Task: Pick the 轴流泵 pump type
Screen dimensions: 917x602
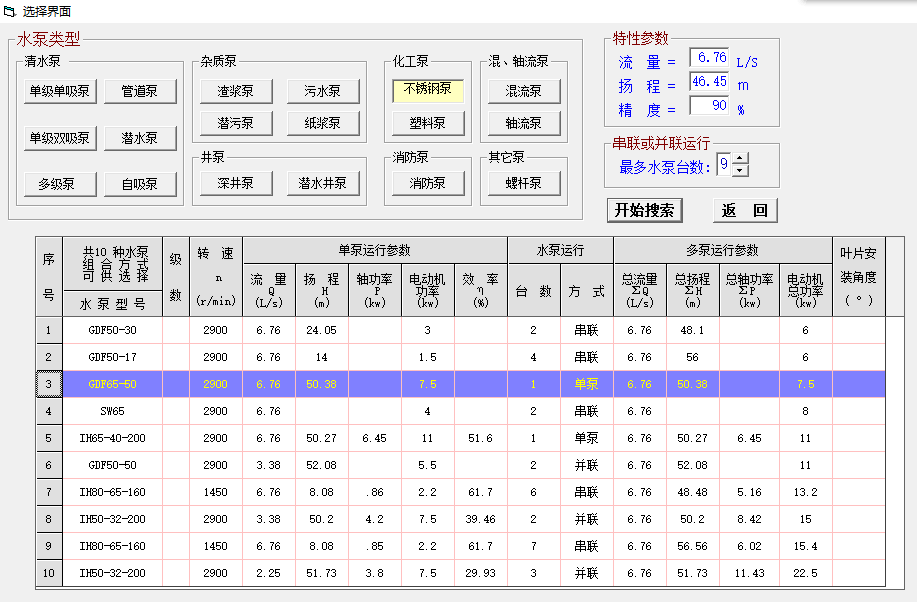Action: 524,123
